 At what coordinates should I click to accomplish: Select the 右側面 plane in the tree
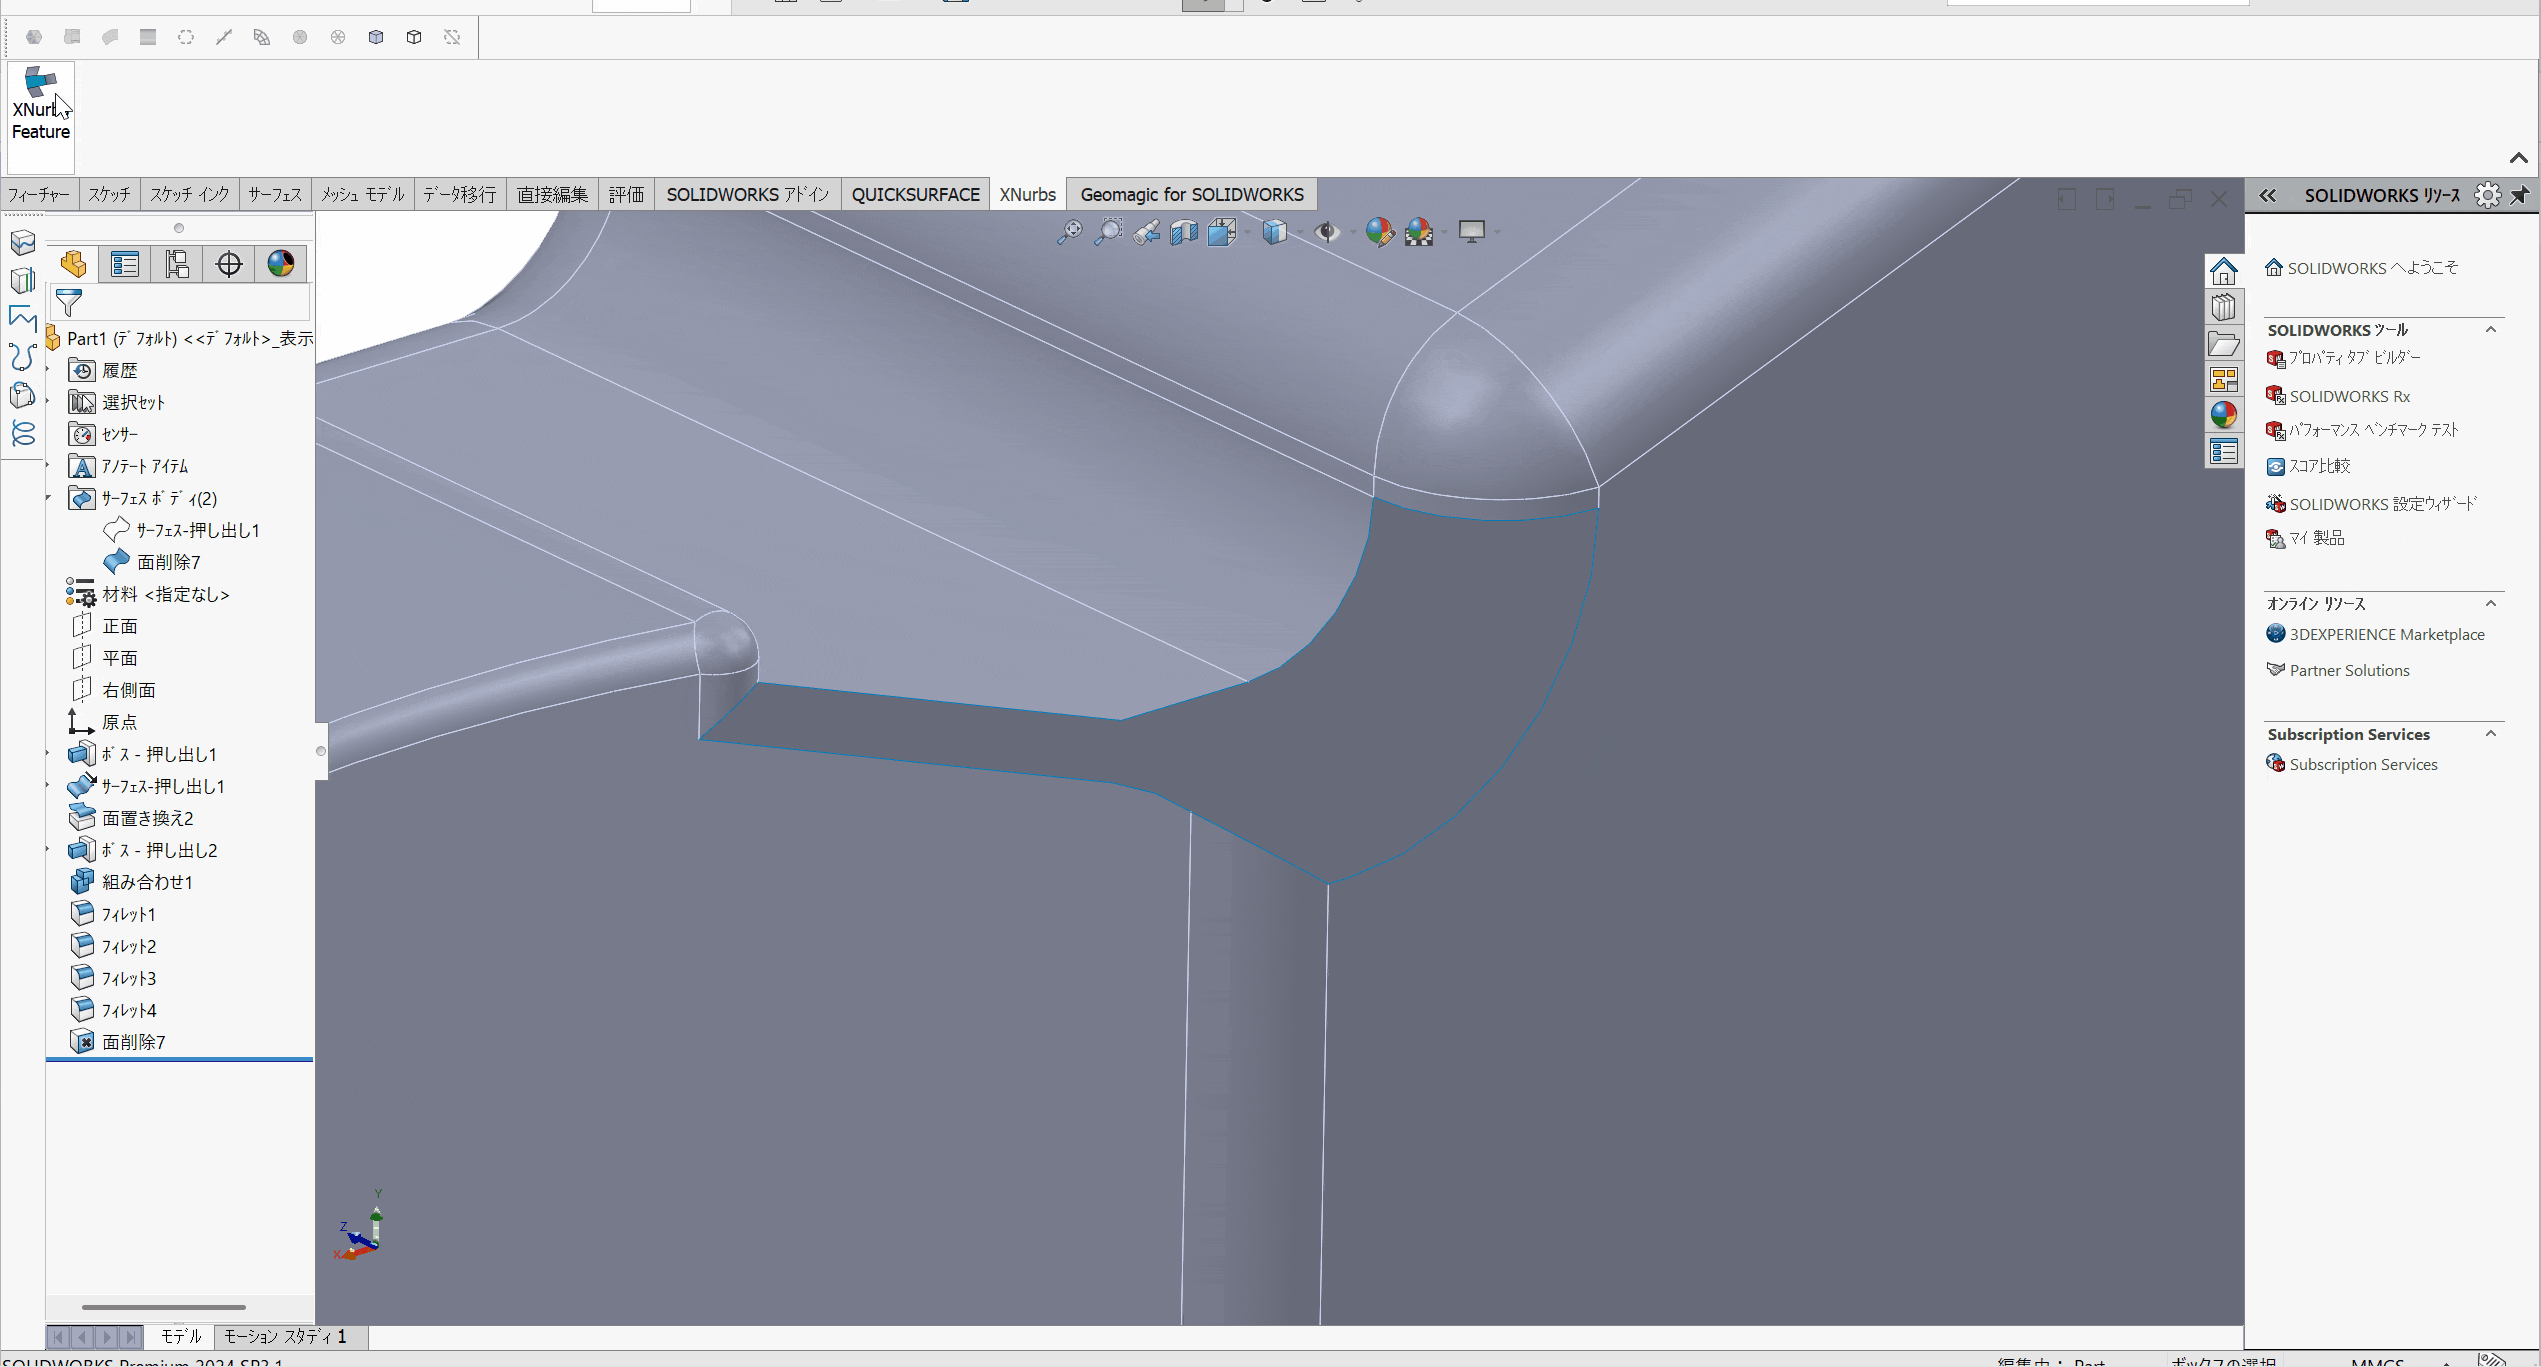pyautogui.click(x=129, y=691)
